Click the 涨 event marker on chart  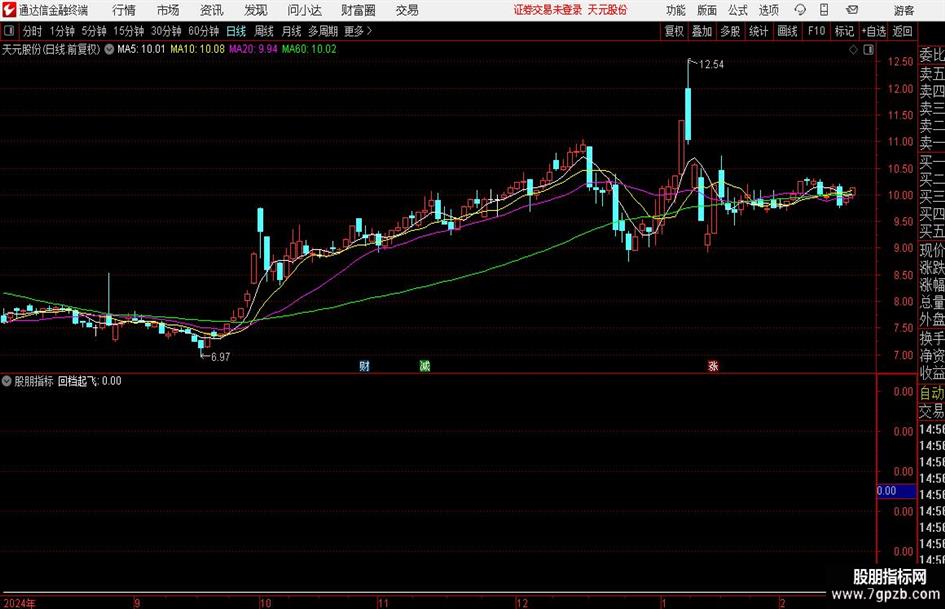713,366
